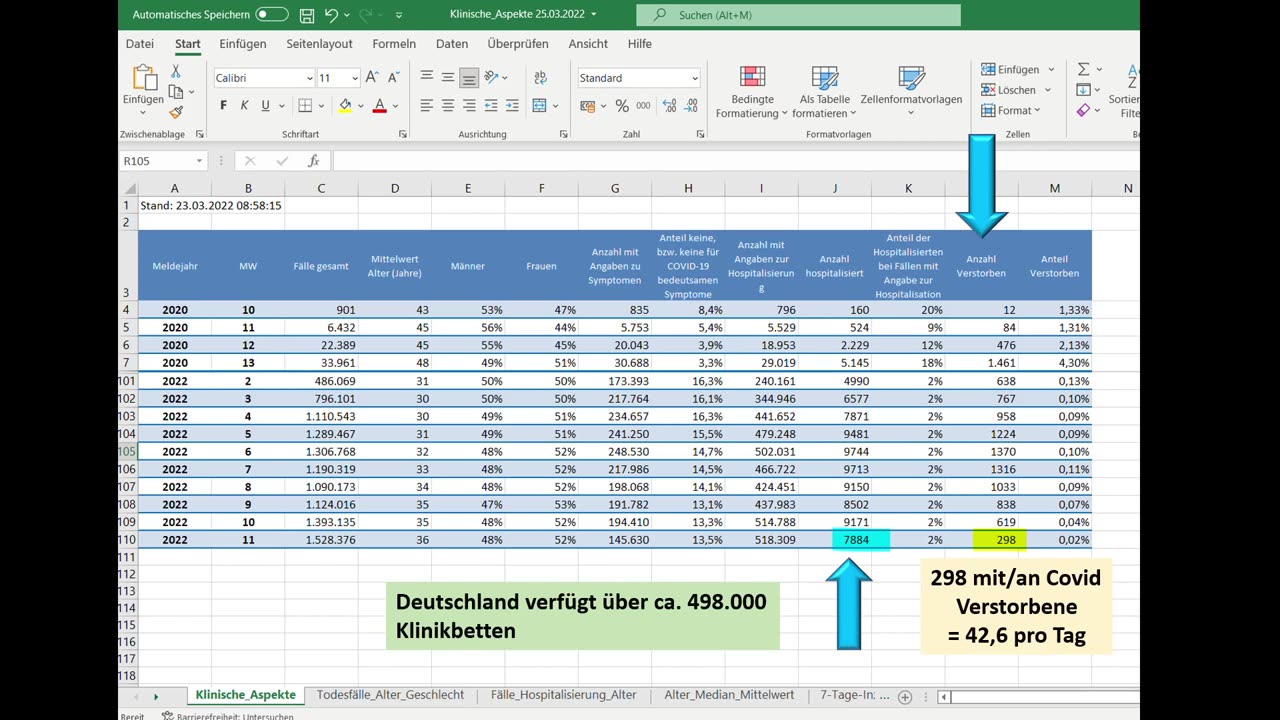Viewport: 1280px width, 720px height.
Task: Click the Copy icon in Zwischenablage
Action: click(x=176, y=92)
